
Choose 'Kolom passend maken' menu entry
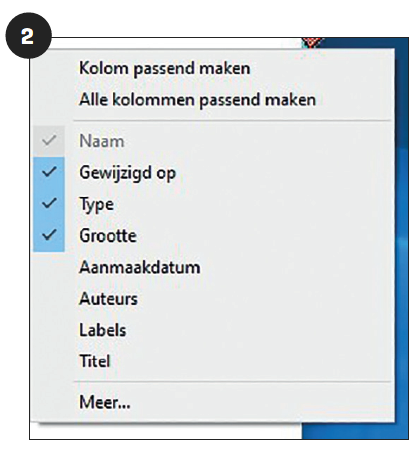[x=165, y=69]
